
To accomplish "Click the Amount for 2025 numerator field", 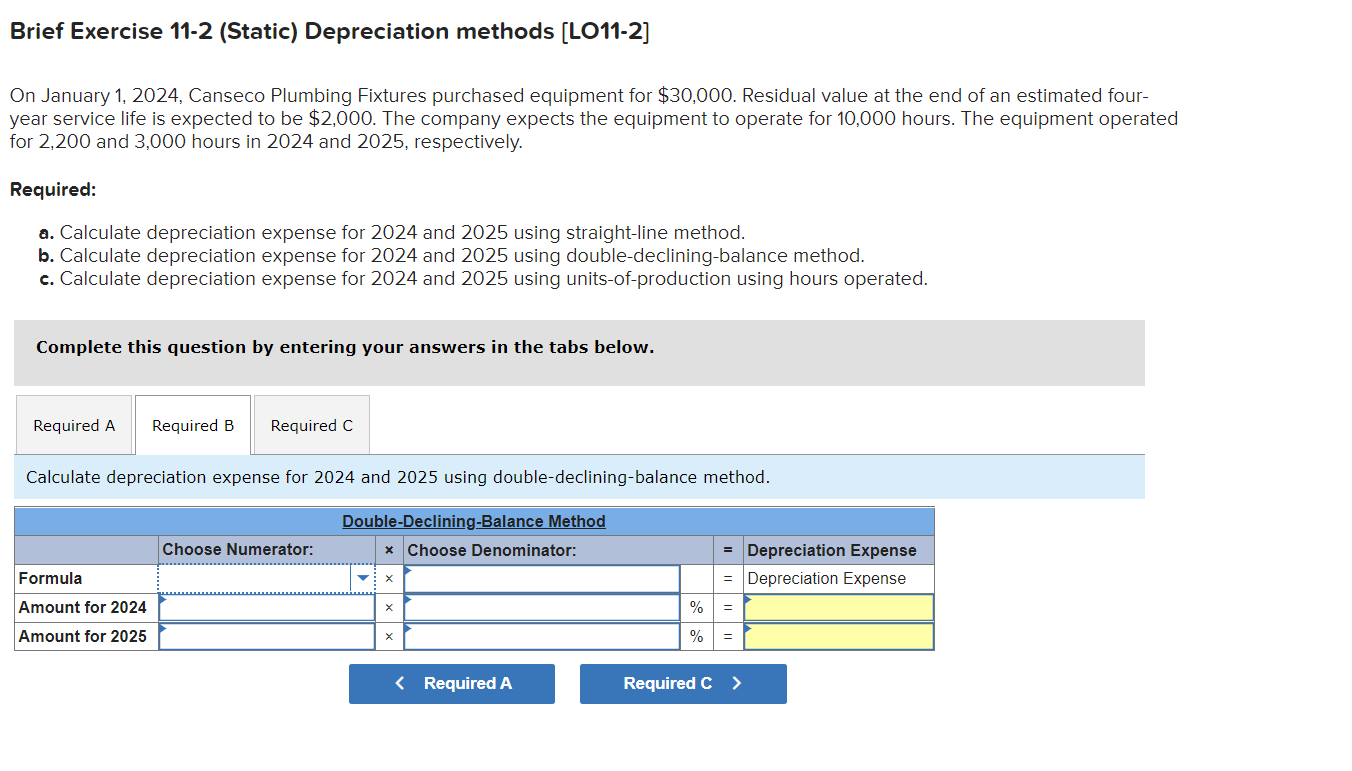I will click(265, 636).
